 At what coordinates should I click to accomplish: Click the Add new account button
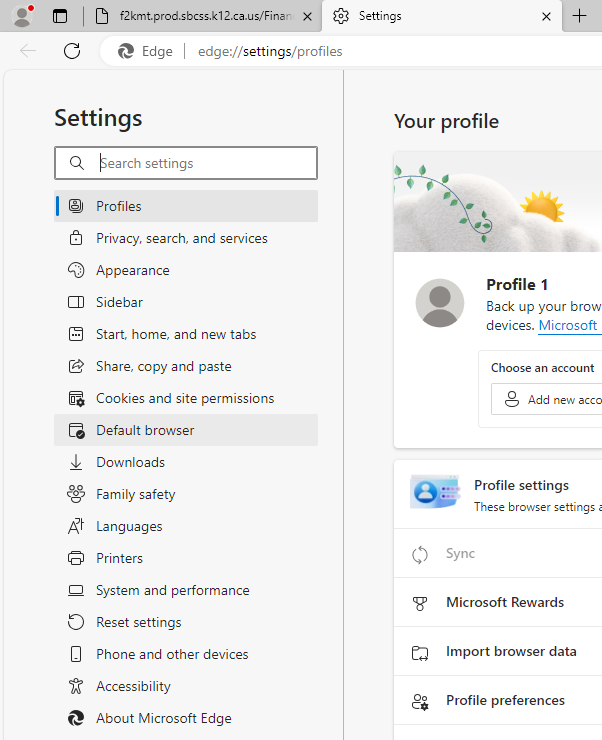[550, 399]
